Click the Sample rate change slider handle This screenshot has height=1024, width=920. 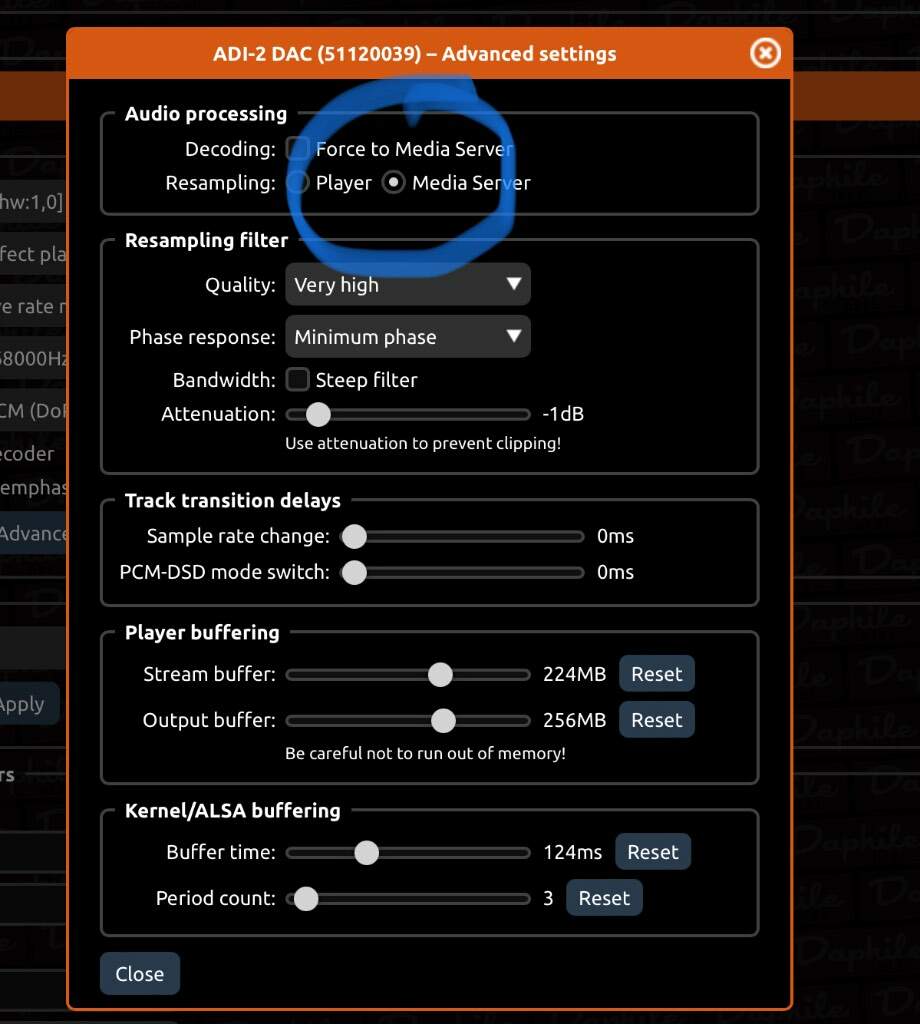coord(355,536)
